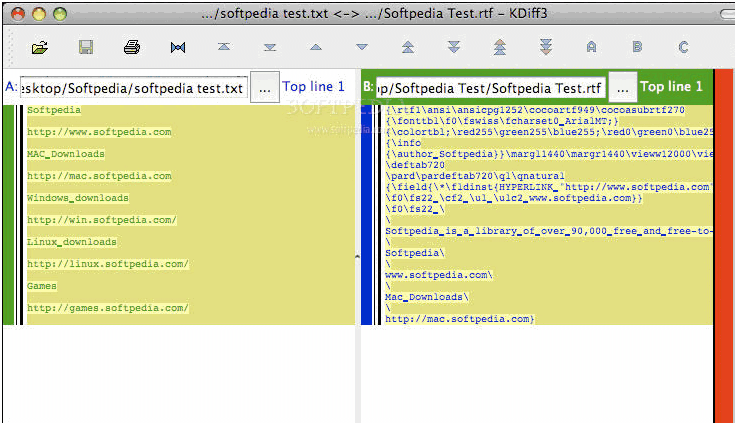This screenshot has width=735, height=423.
Task: Go to next unsolved conflict
Action: tap(546, 47)
